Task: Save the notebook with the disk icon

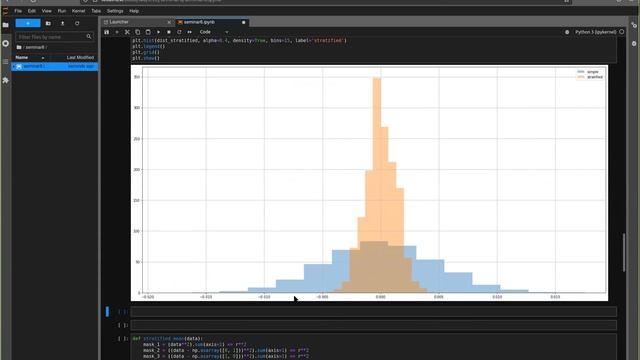Action: (x=107, y=32)
